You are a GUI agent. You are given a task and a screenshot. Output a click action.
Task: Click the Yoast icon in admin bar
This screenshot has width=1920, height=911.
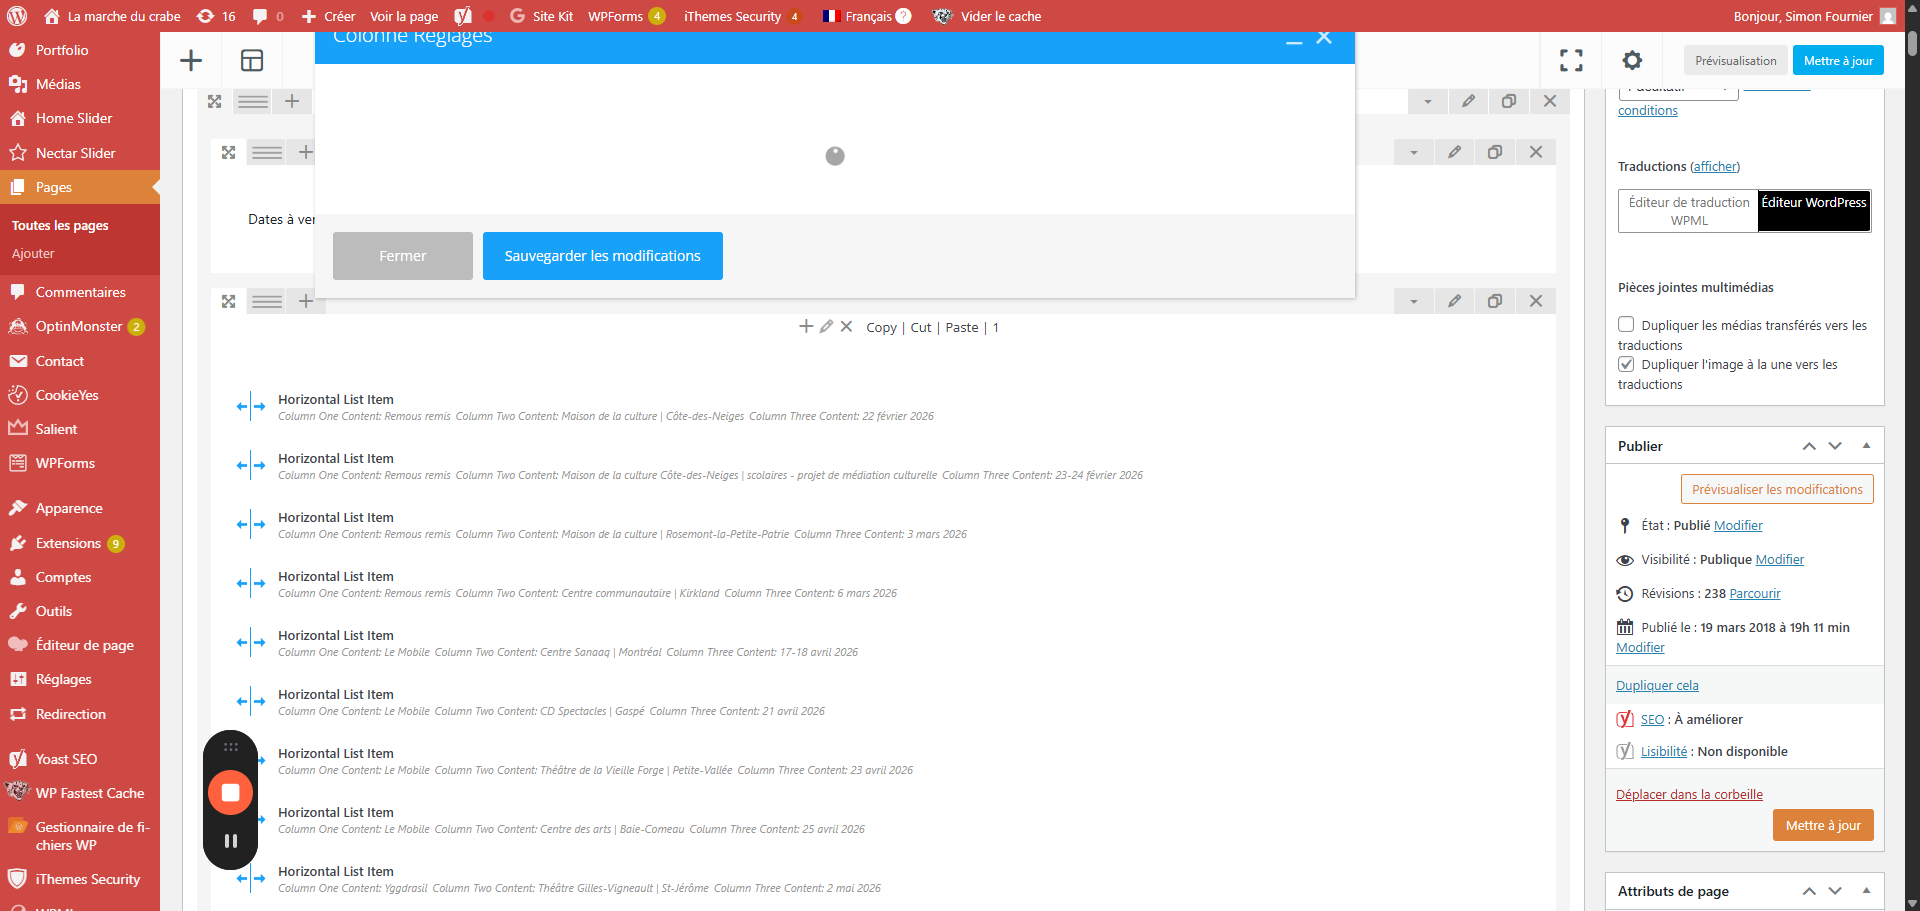click(463, 16)
